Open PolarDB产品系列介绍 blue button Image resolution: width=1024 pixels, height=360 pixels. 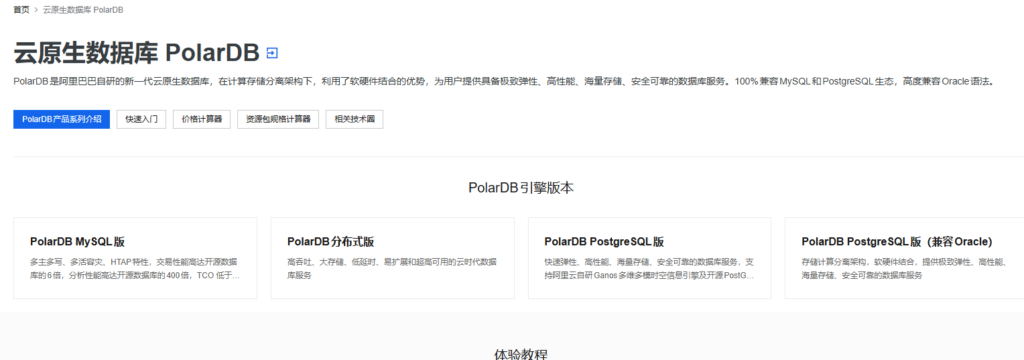61,120
